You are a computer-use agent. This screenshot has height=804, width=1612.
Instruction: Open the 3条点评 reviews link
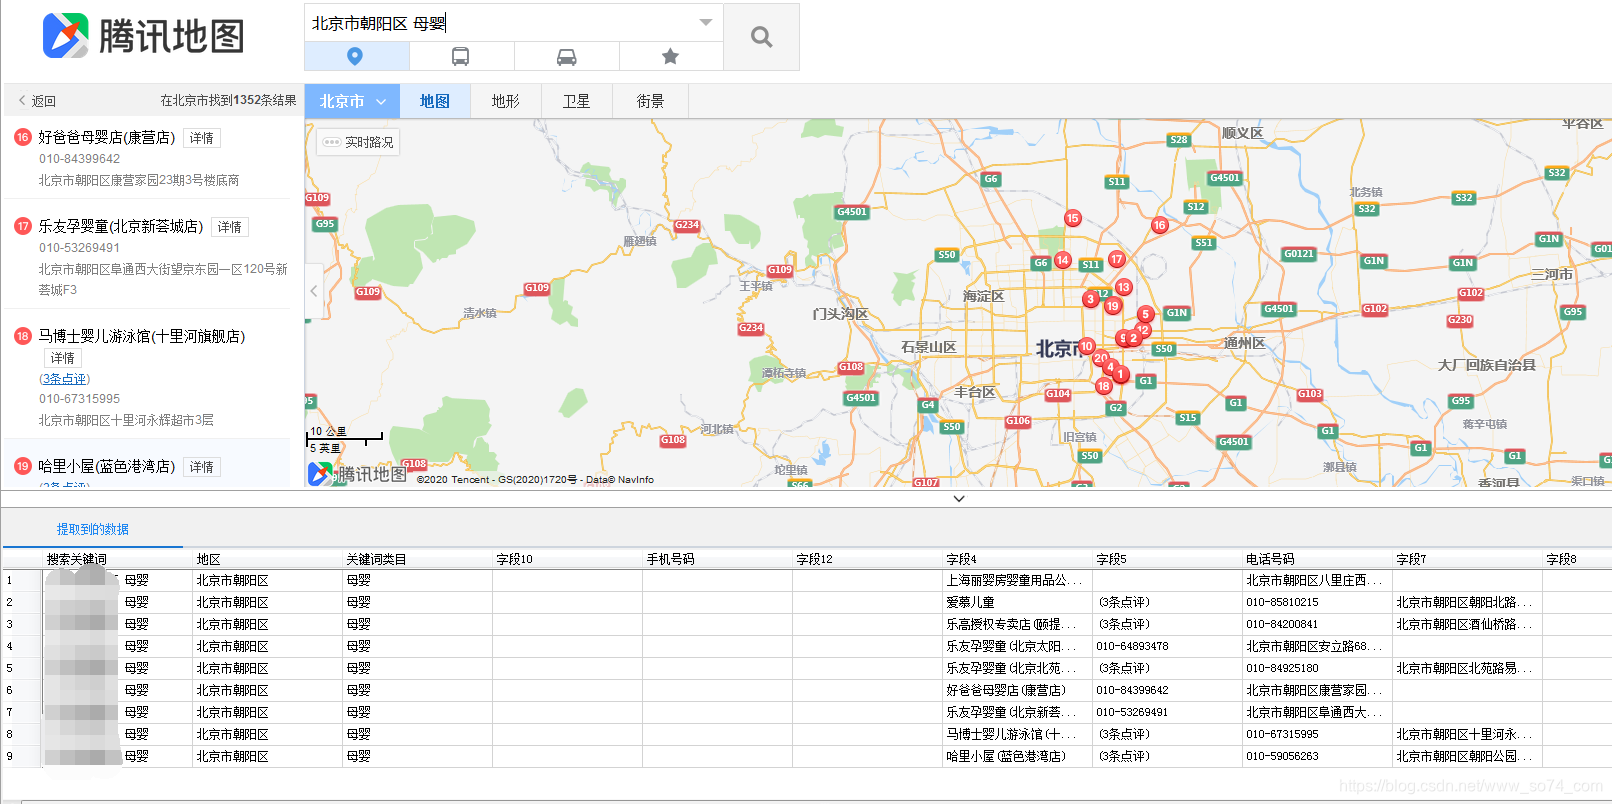pos(64,379)
